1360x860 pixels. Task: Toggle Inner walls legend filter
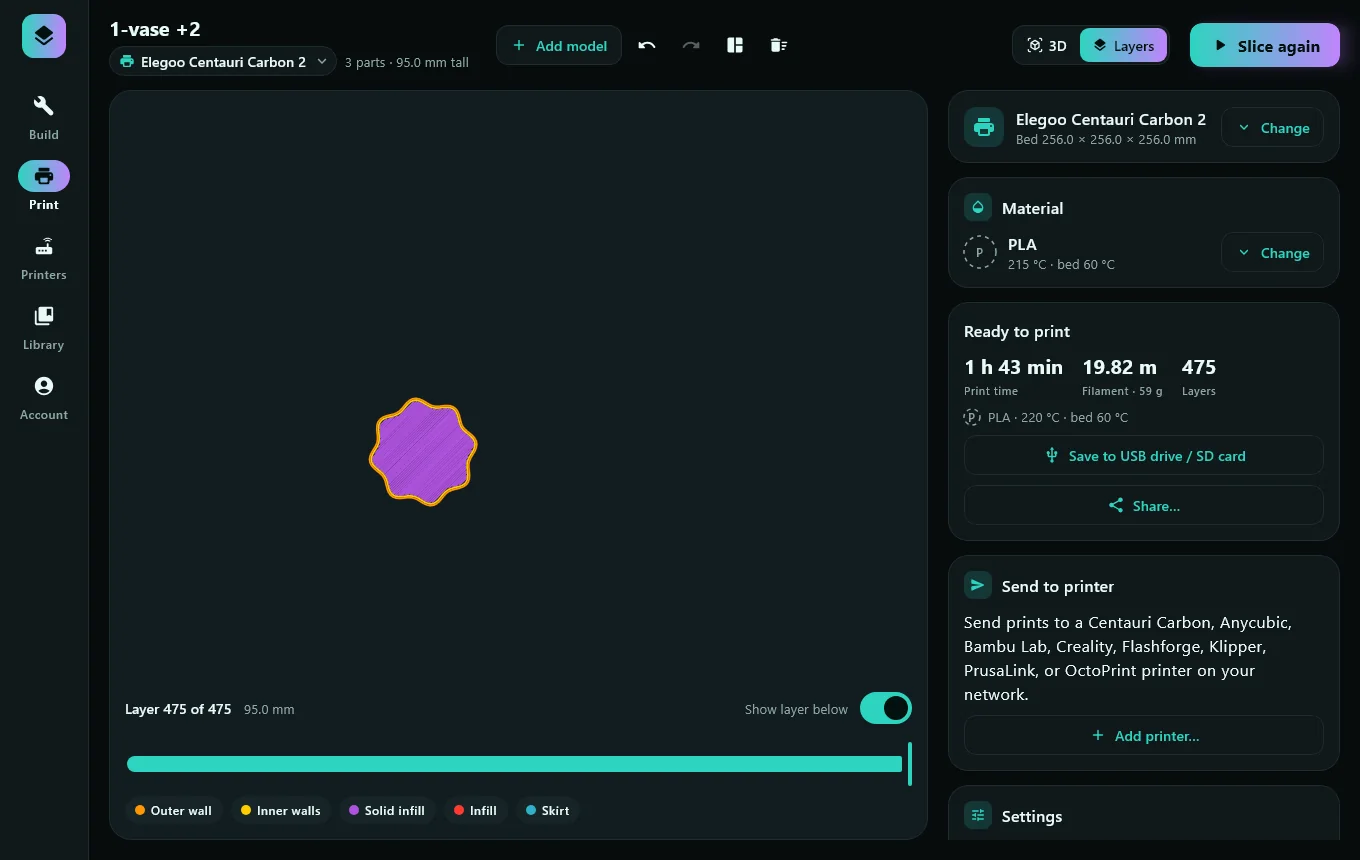point(281,810)
